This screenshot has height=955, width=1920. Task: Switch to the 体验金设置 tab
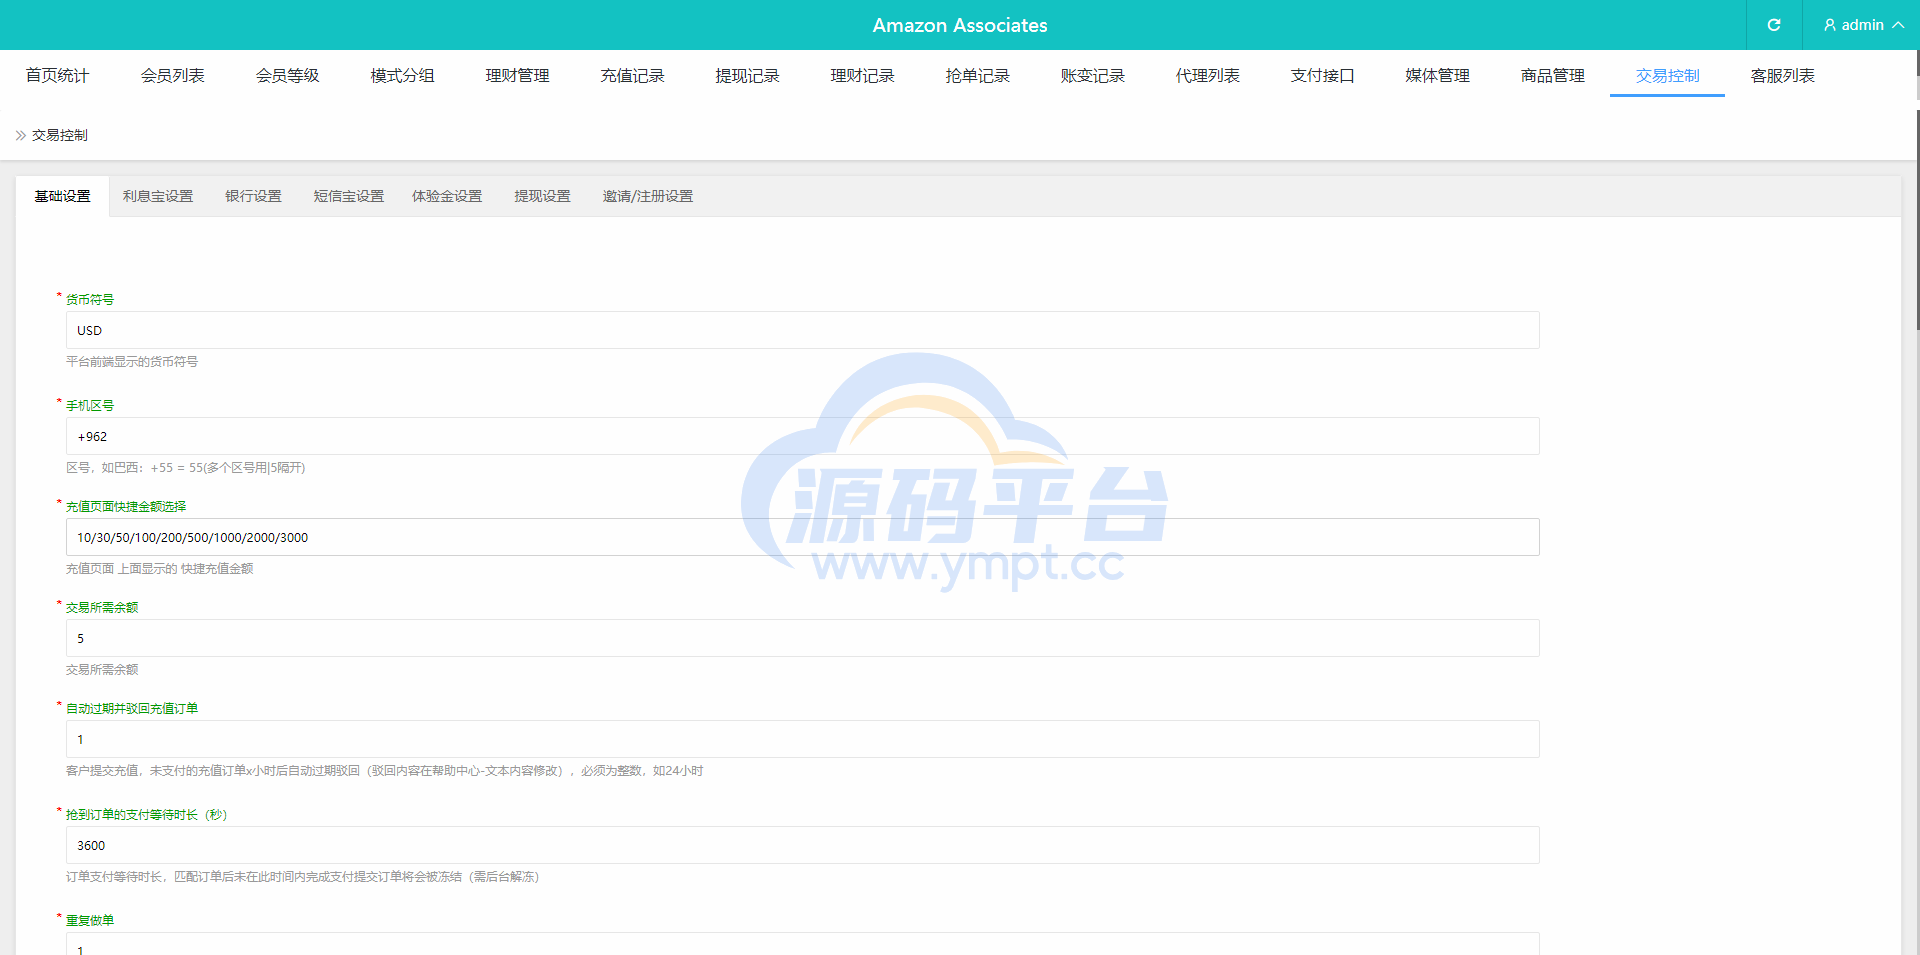pyautogui.click(x=447, y=196)
